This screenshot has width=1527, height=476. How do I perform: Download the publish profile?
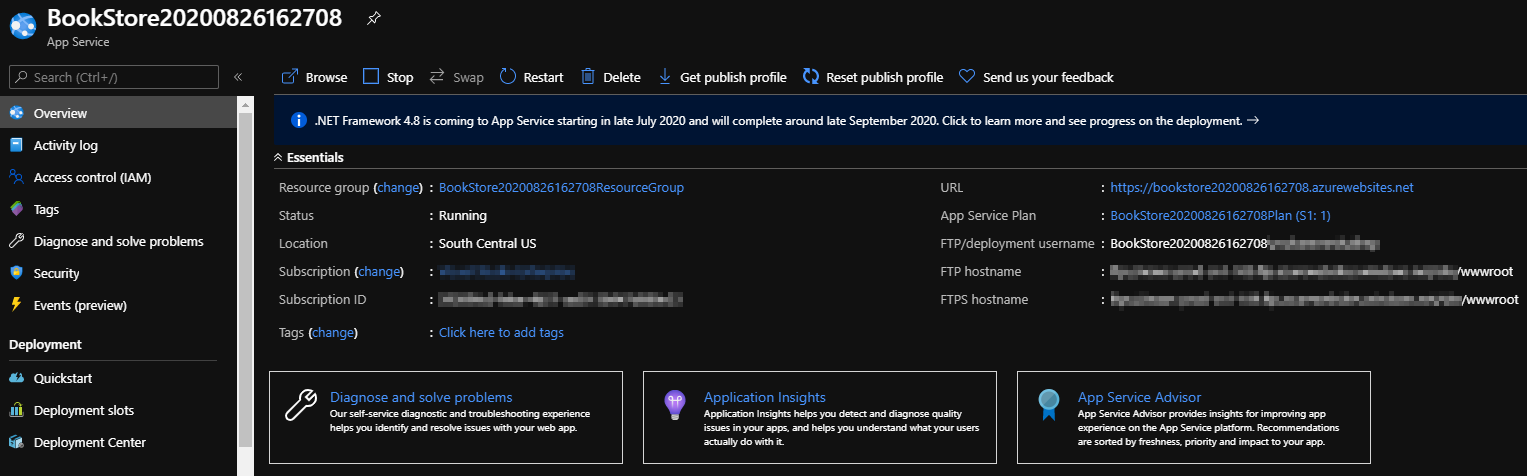[x=722, y=77]
